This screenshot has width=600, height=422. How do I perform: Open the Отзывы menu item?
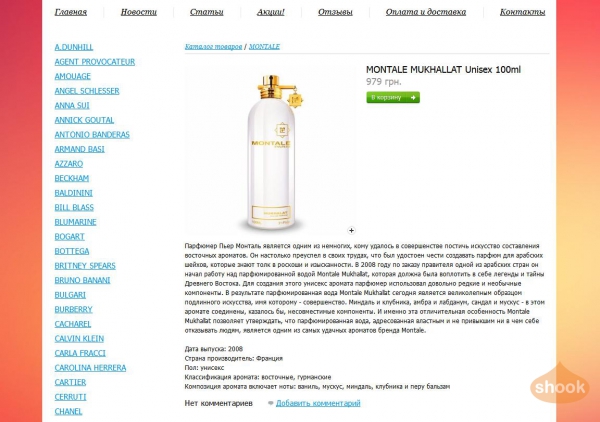coord(335,12)
